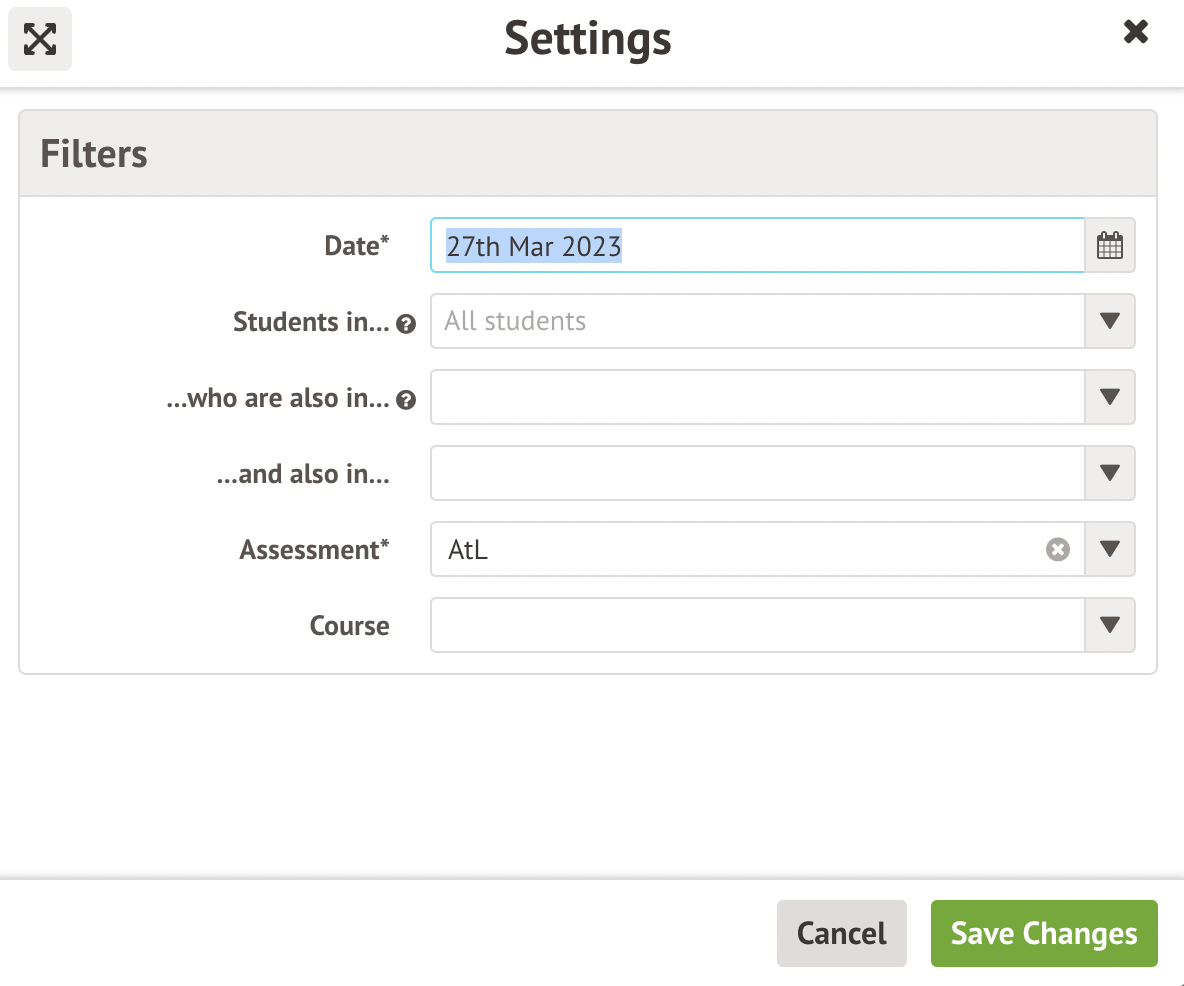Expand the Course dropdown arrow

coord(1110,625)
